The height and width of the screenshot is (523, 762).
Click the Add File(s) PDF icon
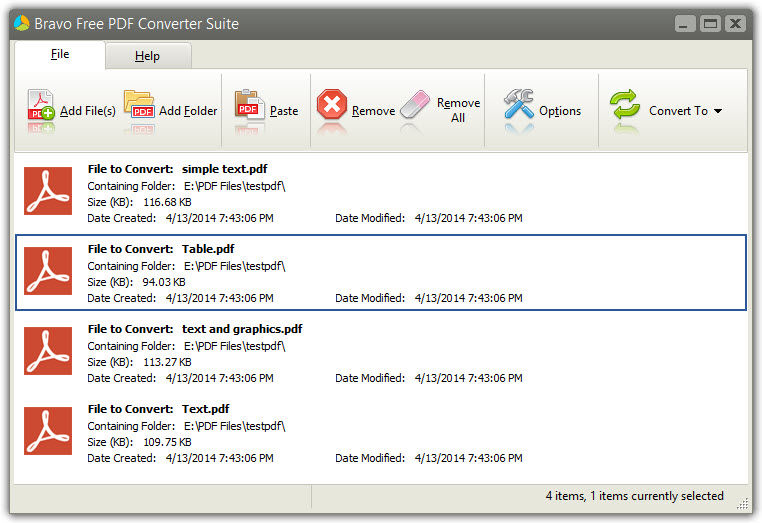click(41, 105)
